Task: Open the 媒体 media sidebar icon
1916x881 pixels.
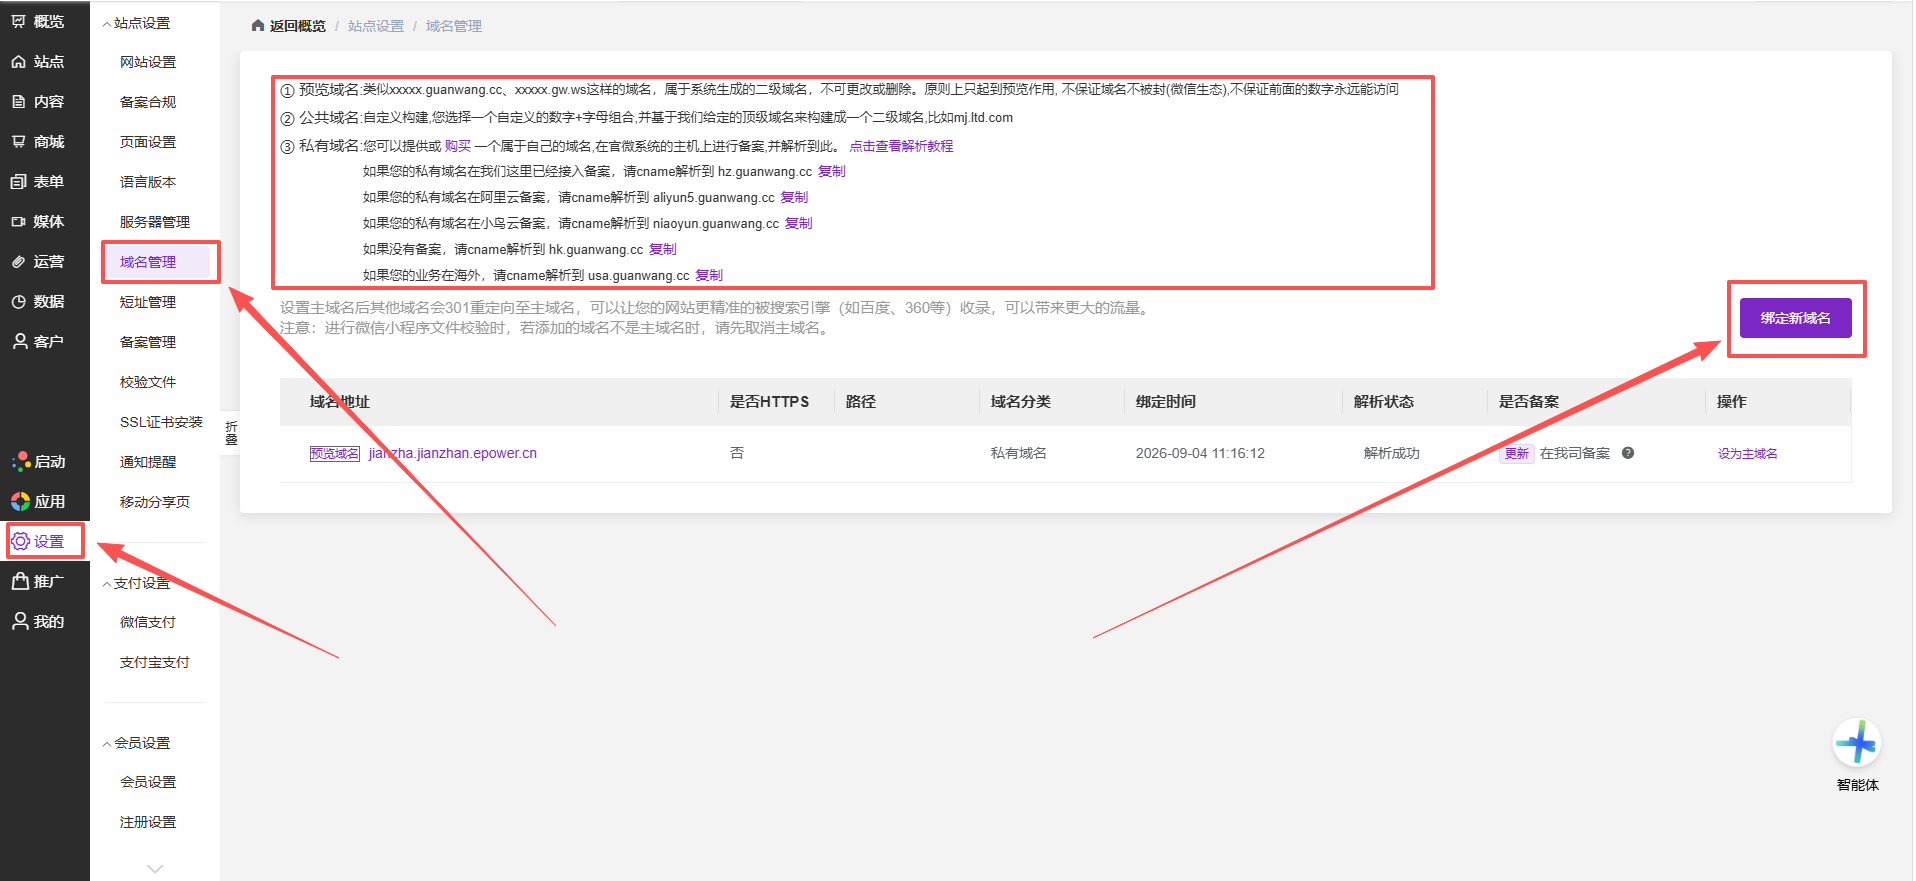Action: (x=19, y=221)
